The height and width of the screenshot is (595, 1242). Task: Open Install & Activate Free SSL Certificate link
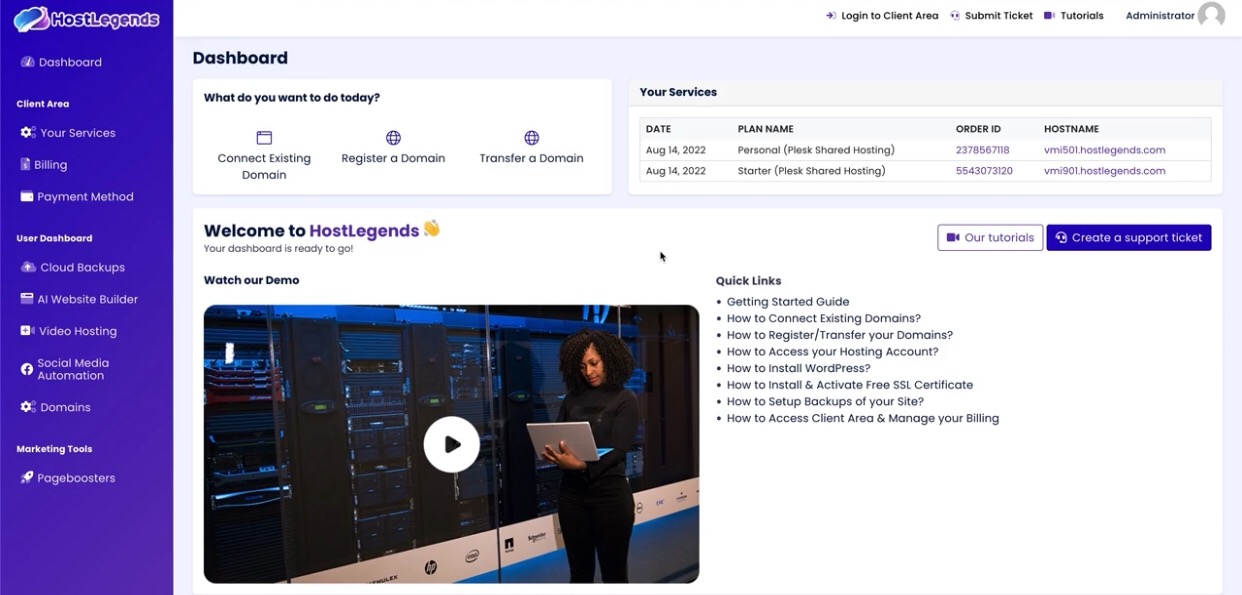[850, 385]
